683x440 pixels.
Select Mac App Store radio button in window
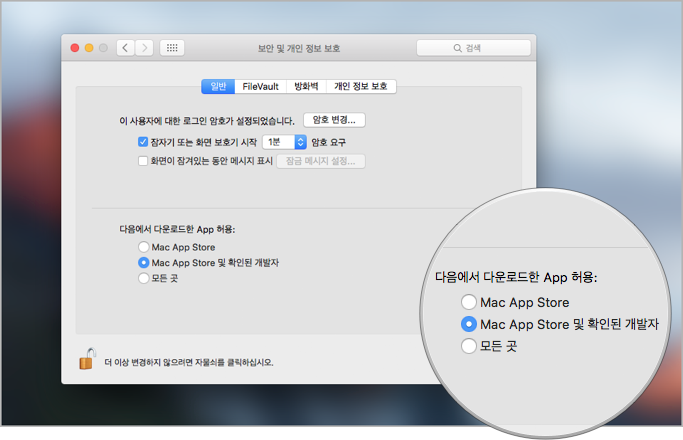(143, 247)
